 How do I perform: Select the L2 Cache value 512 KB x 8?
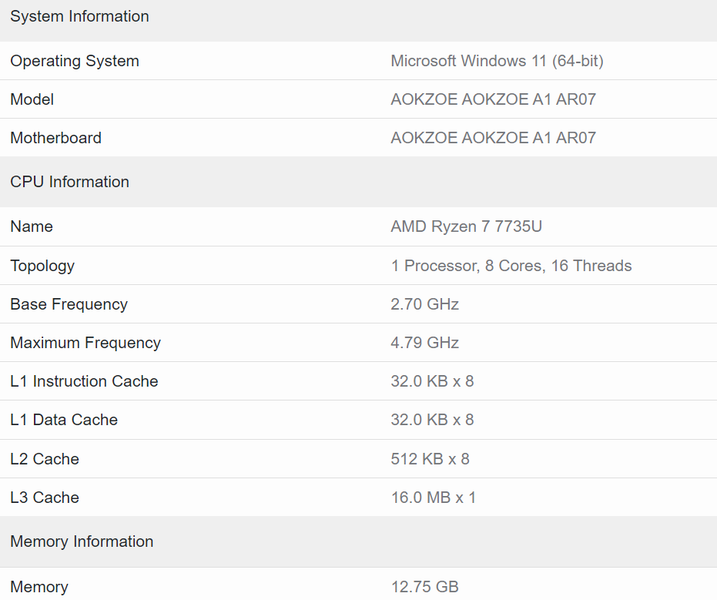coord(430,459)
